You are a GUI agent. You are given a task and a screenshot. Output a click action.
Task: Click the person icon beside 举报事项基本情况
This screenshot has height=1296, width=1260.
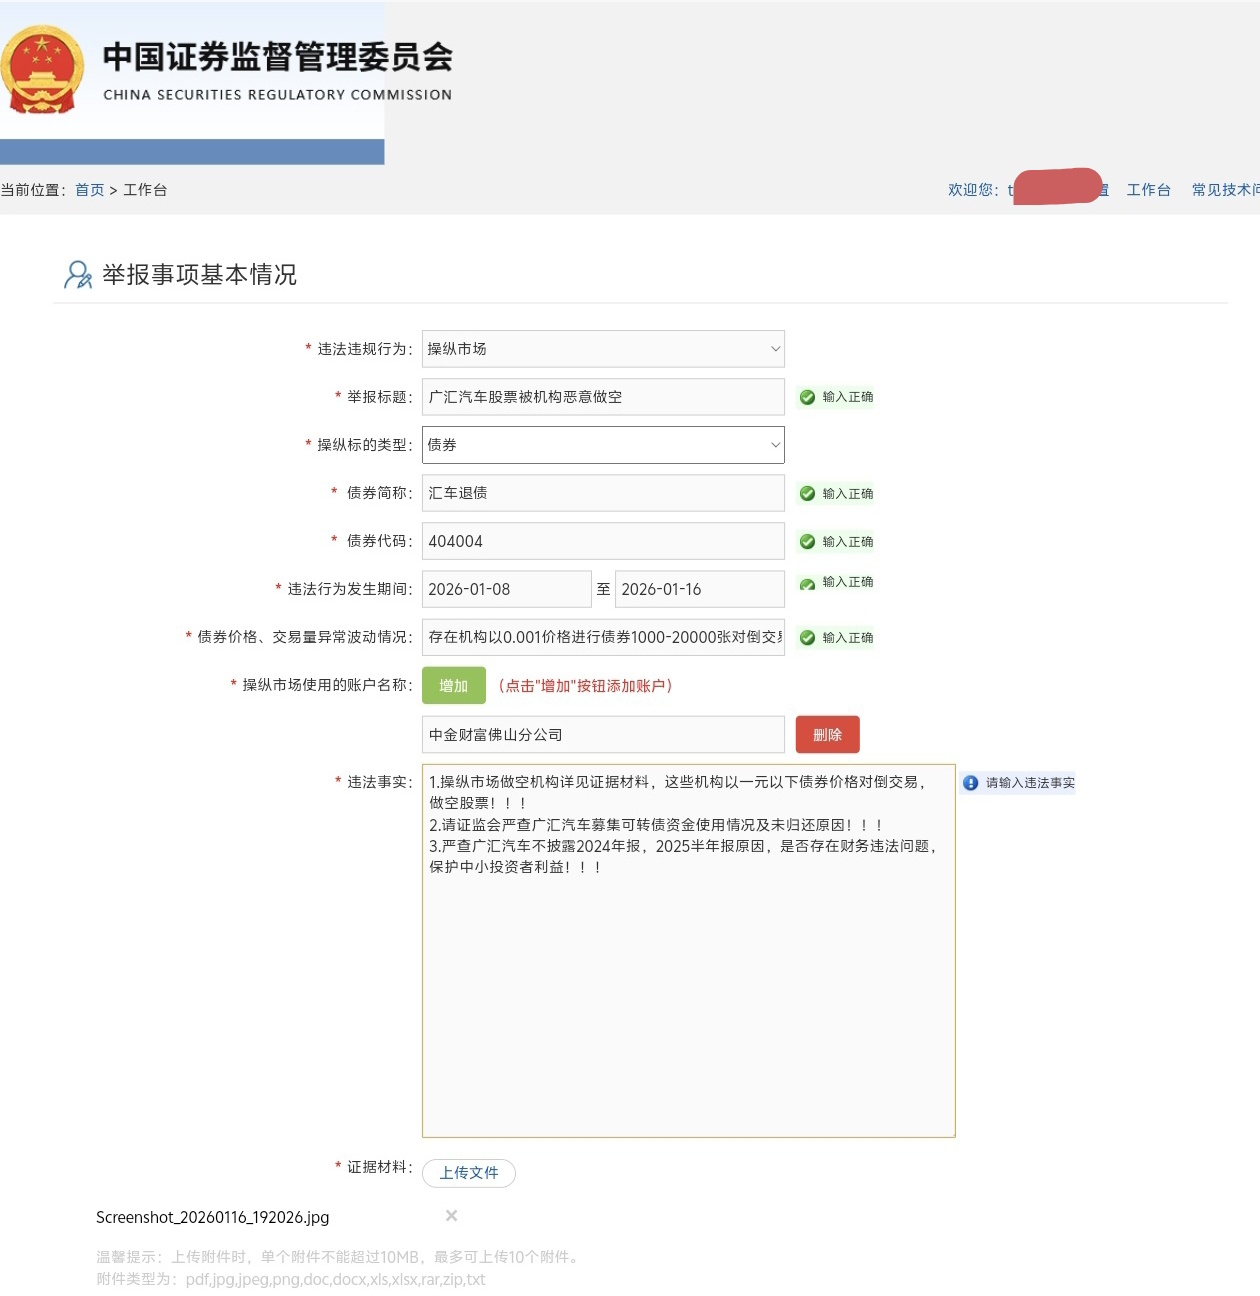[77, 274]
